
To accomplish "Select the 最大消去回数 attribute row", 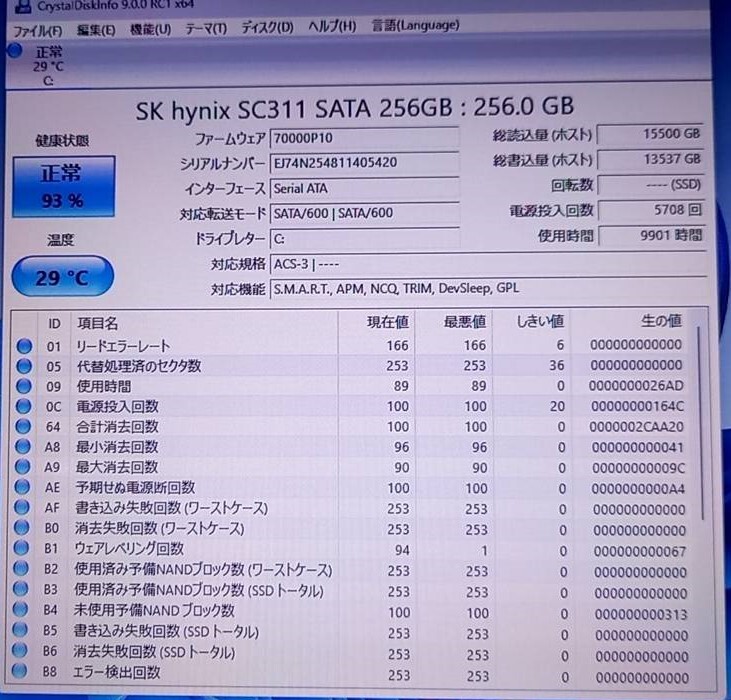I will tap(352, 467).
